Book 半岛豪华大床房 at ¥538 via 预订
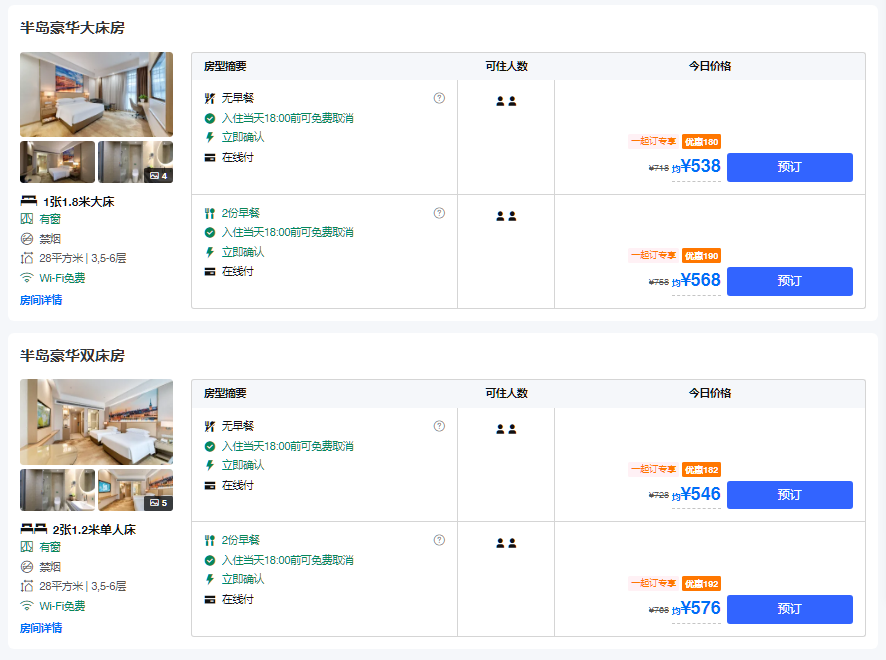Viewport: 886px width, 660px height. point(789,167)
